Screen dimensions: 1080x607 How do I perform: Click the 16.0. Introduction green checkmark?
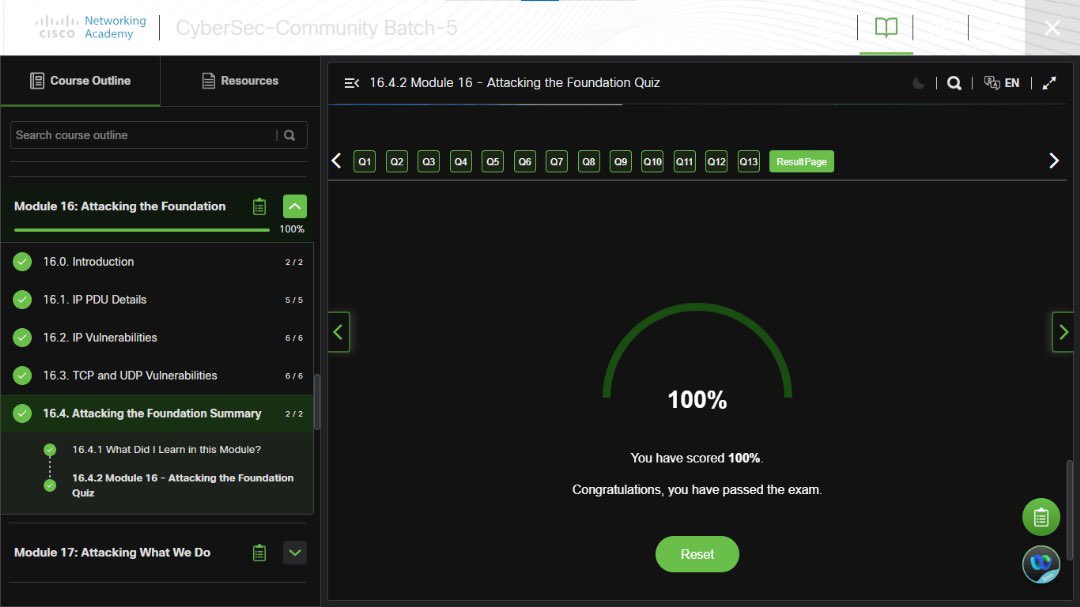pyautogui.click(x=22, y=262)
